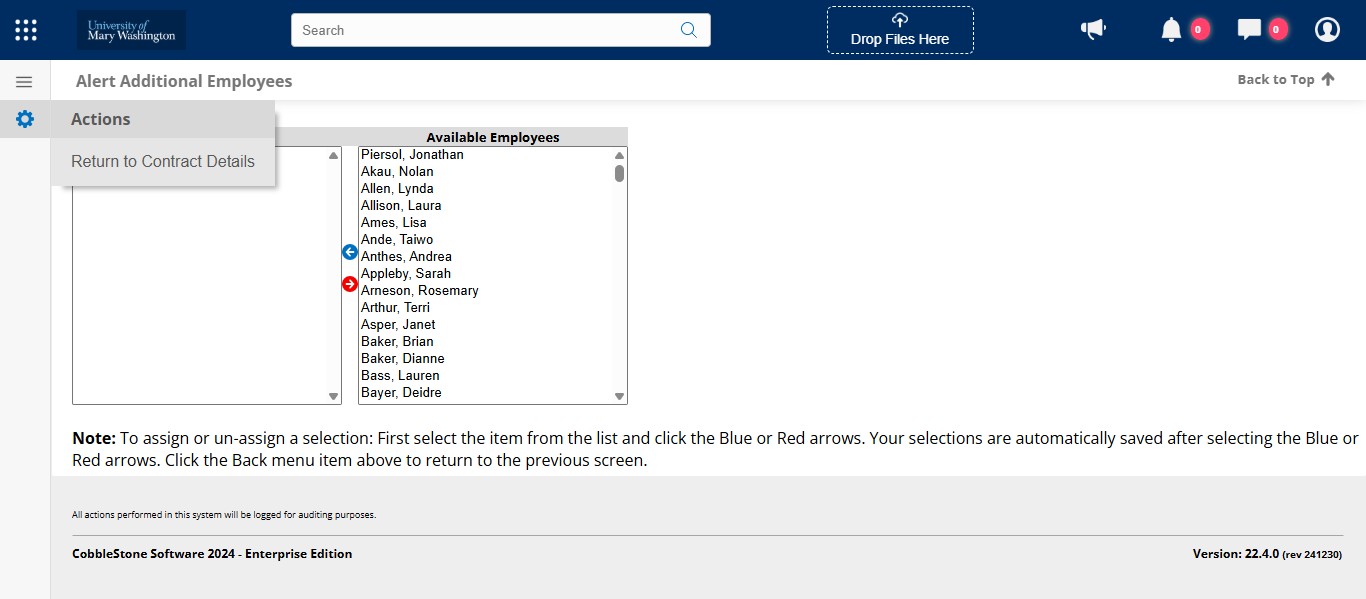Open notifications via the bell icon

point(1170,29)
